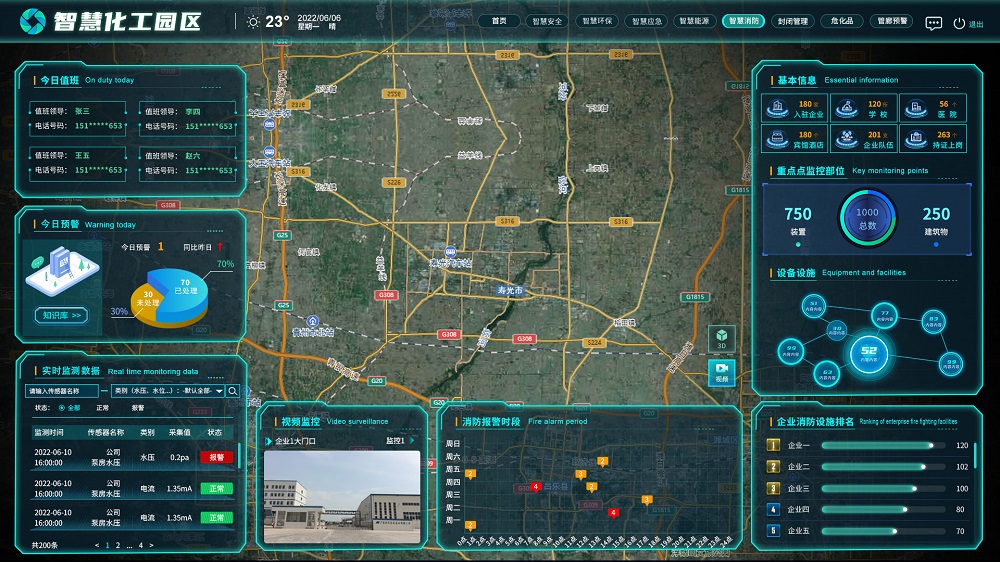Select the 报警 status filter option

(138, 408)
